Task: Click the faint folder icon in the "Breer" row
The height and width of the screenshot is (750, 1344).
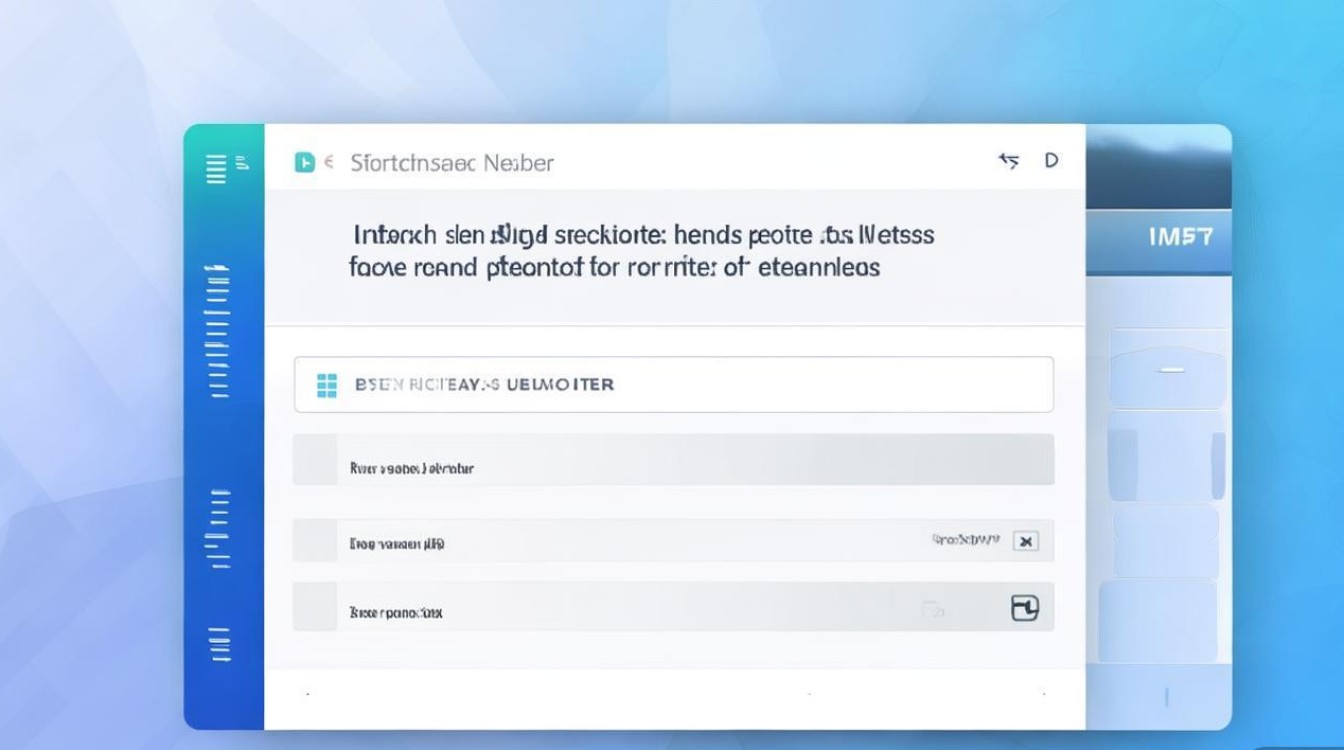Action: pyautogui.click(x=932, y=608)
